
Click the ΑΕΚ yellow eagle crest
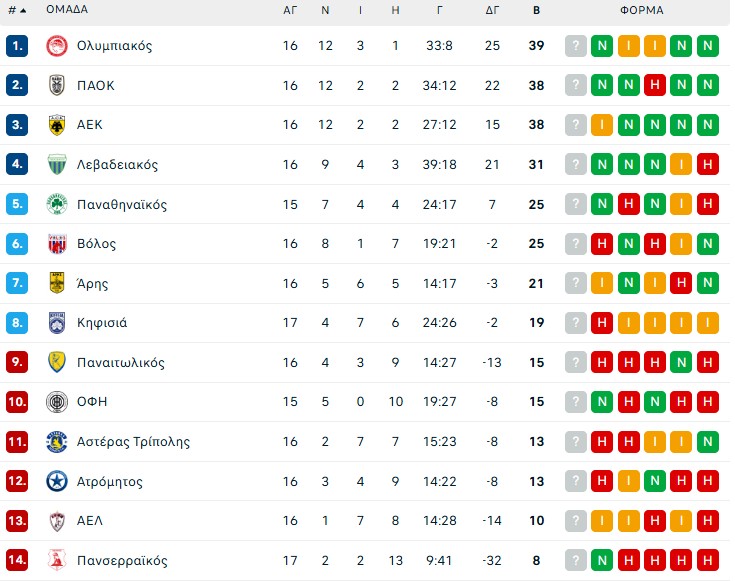pyautogui.click(x=56, y=125)
